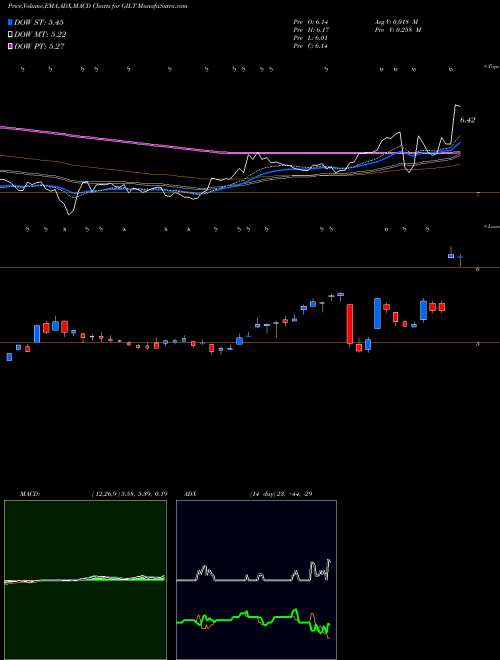Select the 'DOW MT: 5.22' legend text
The height and width of the screenshot is (660, 500).
(40, 35)
